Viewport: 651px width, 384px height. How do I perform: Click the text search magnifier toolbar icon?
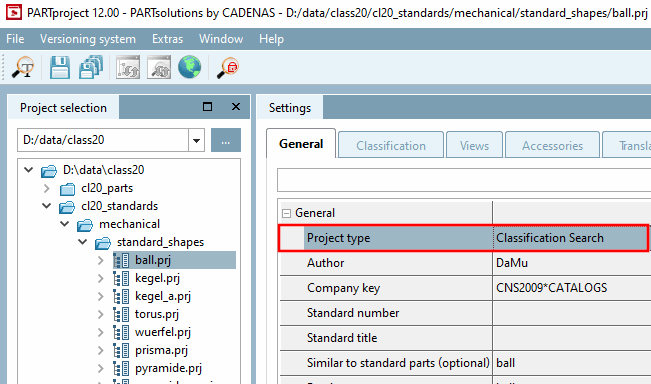tap(23, 67)
